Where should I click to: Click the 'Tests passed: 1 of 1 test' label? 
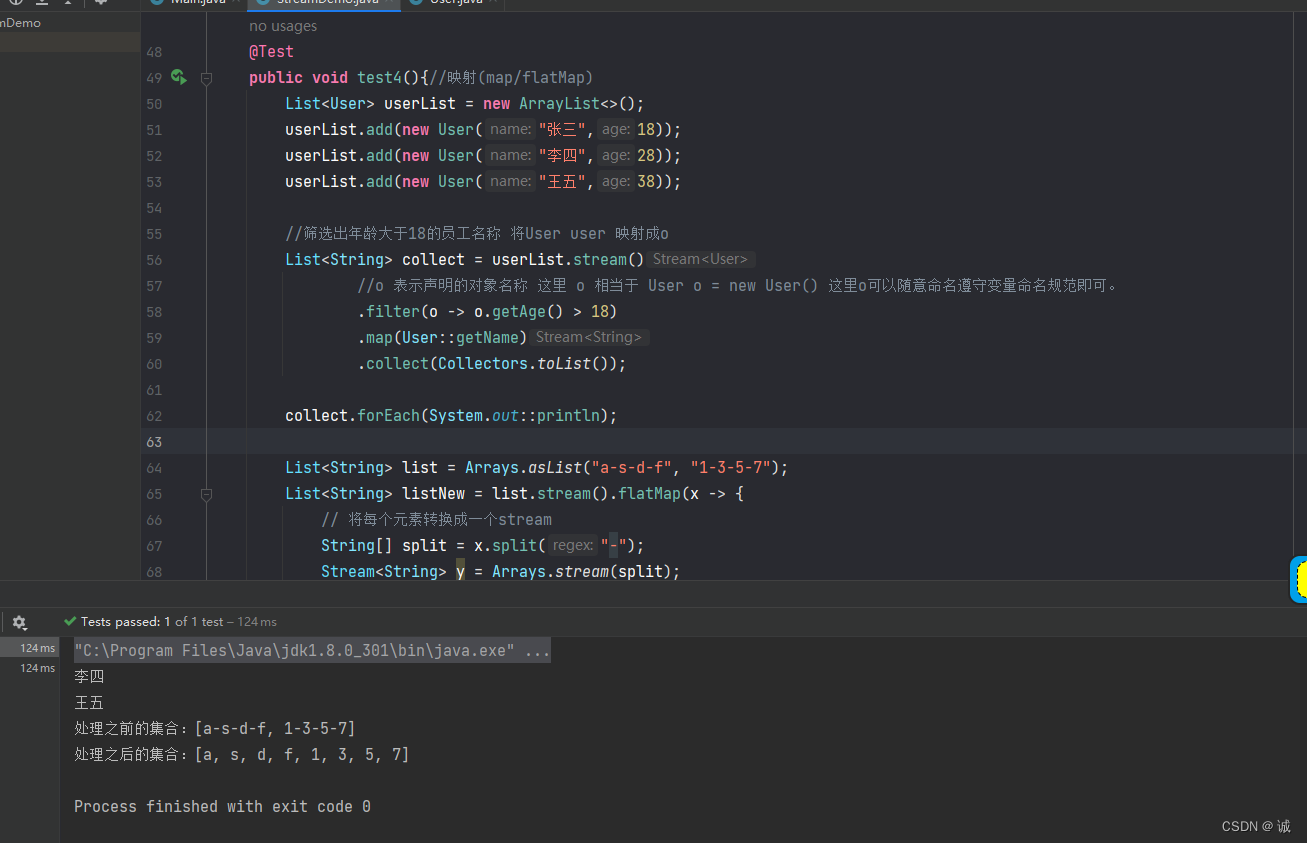click(152, 622)
